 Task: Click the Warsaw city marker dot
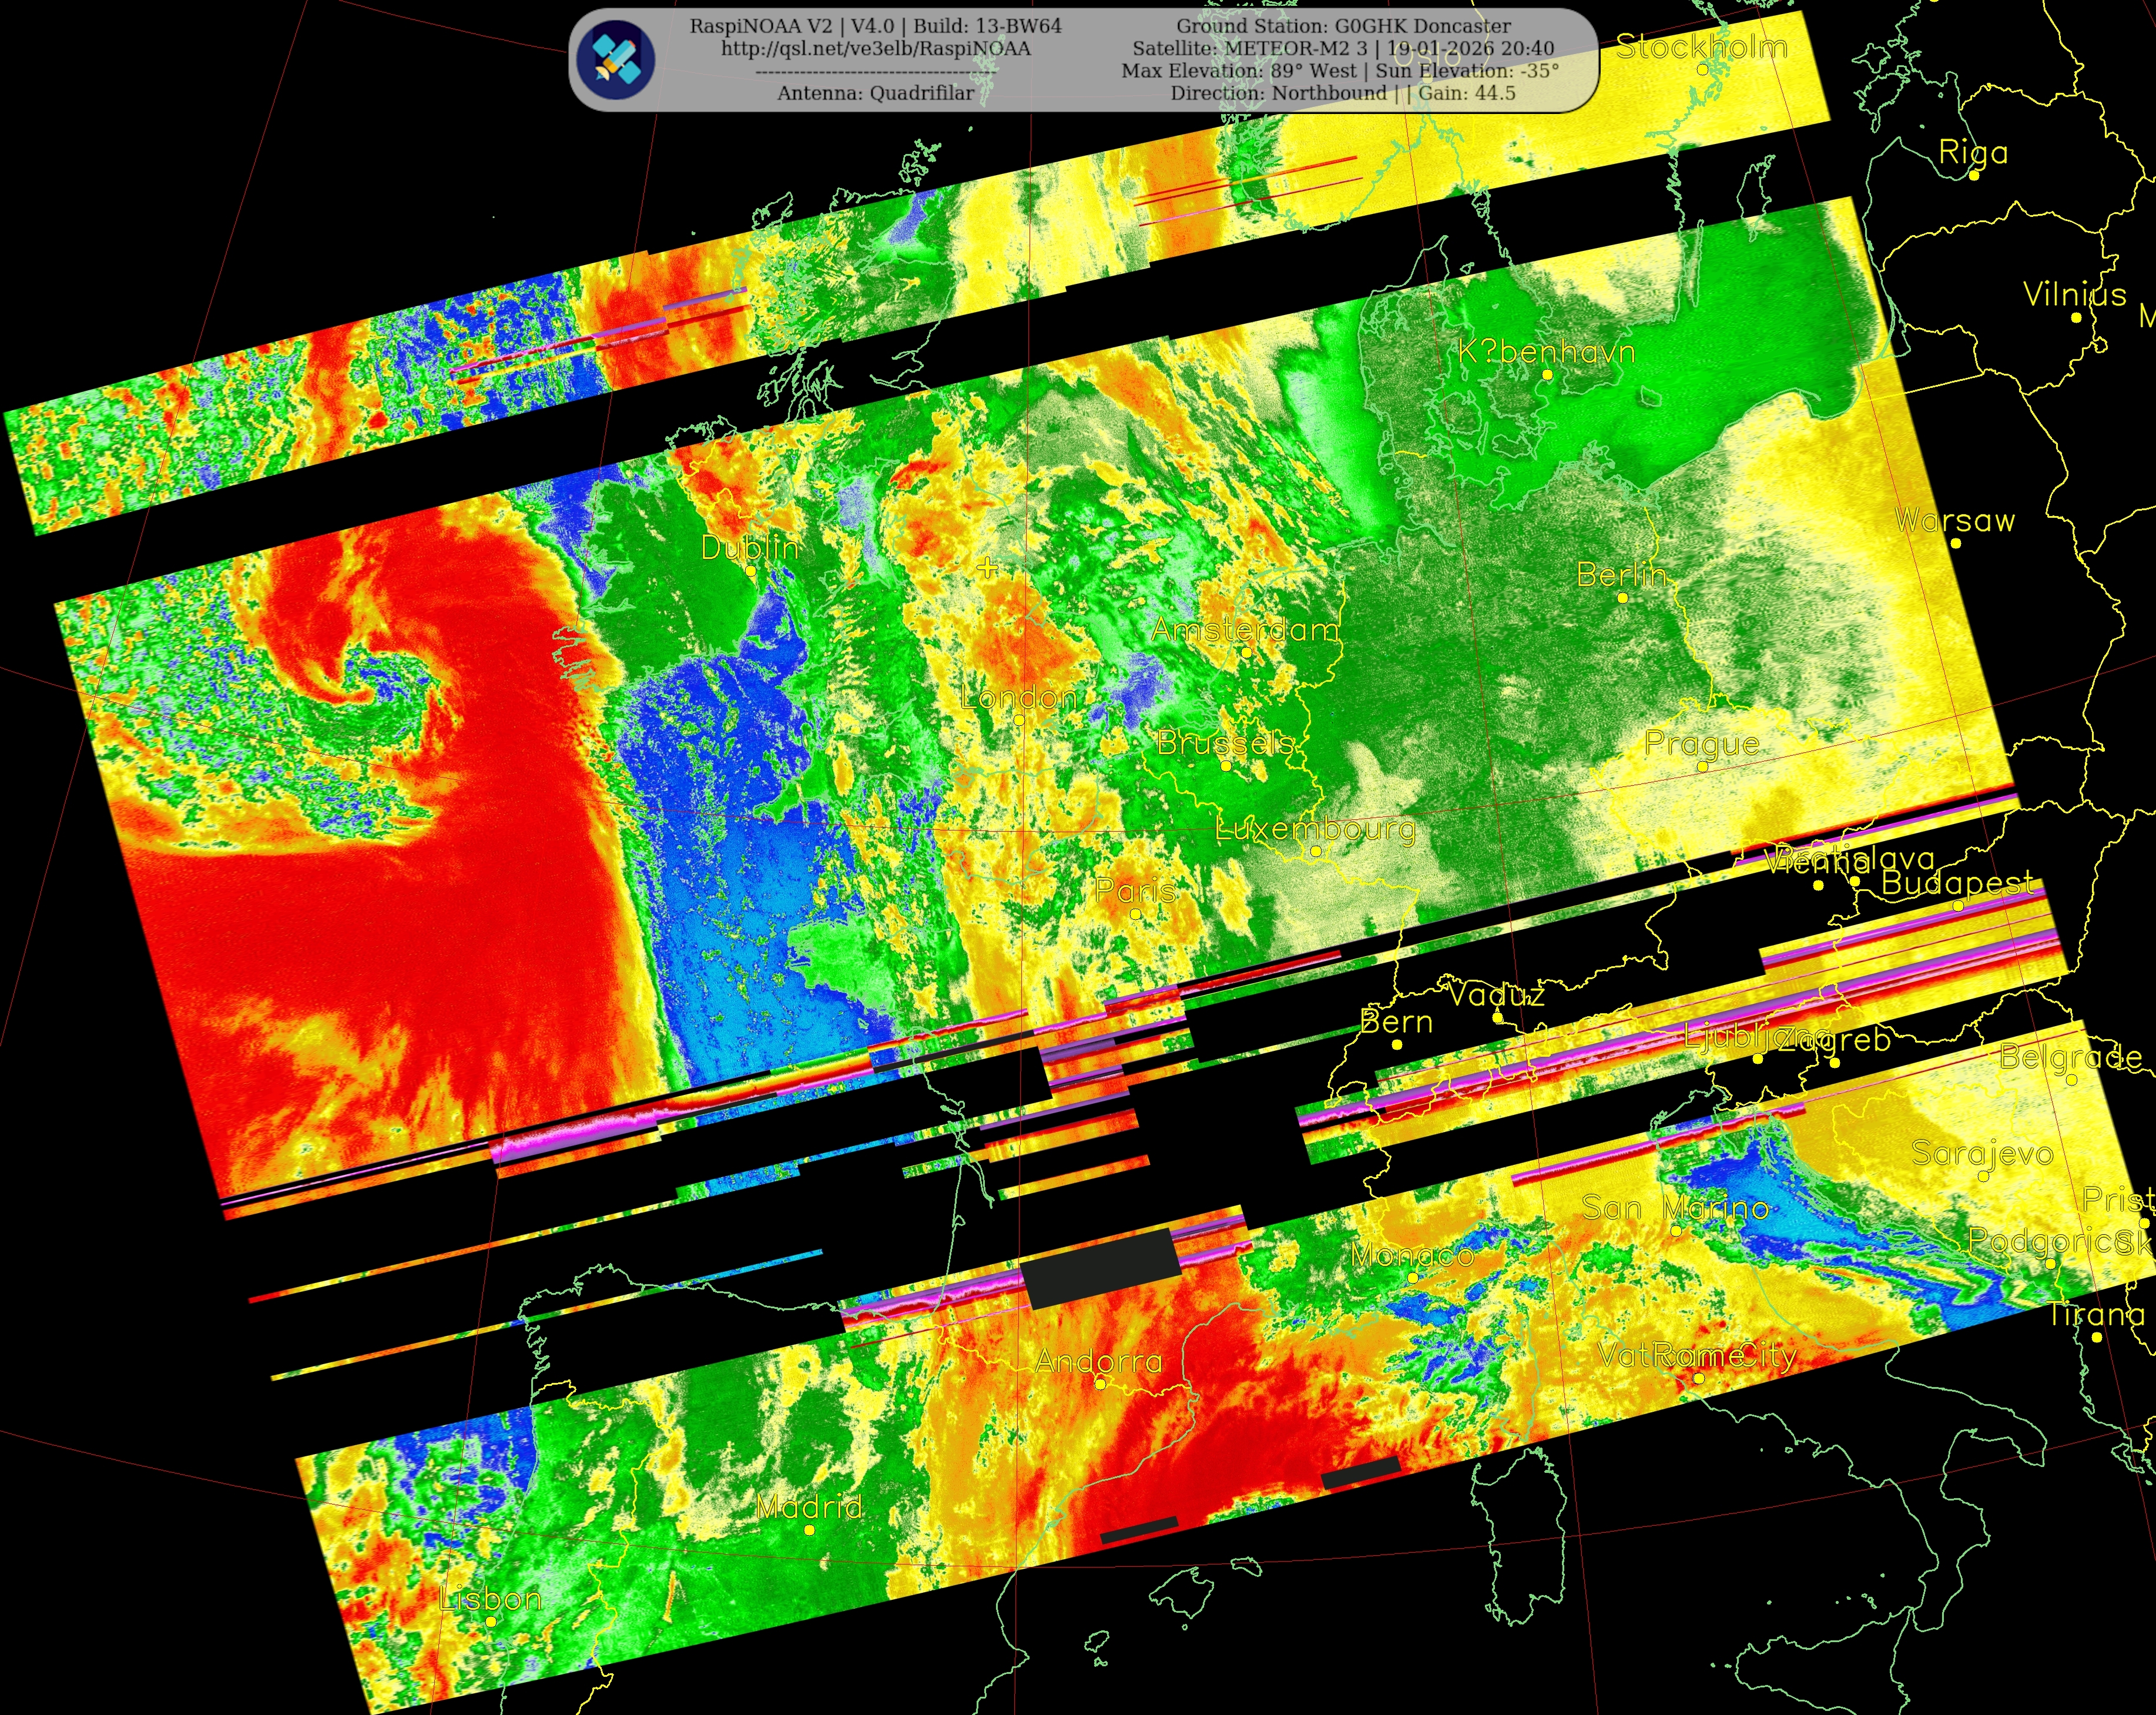point(1955,544)
